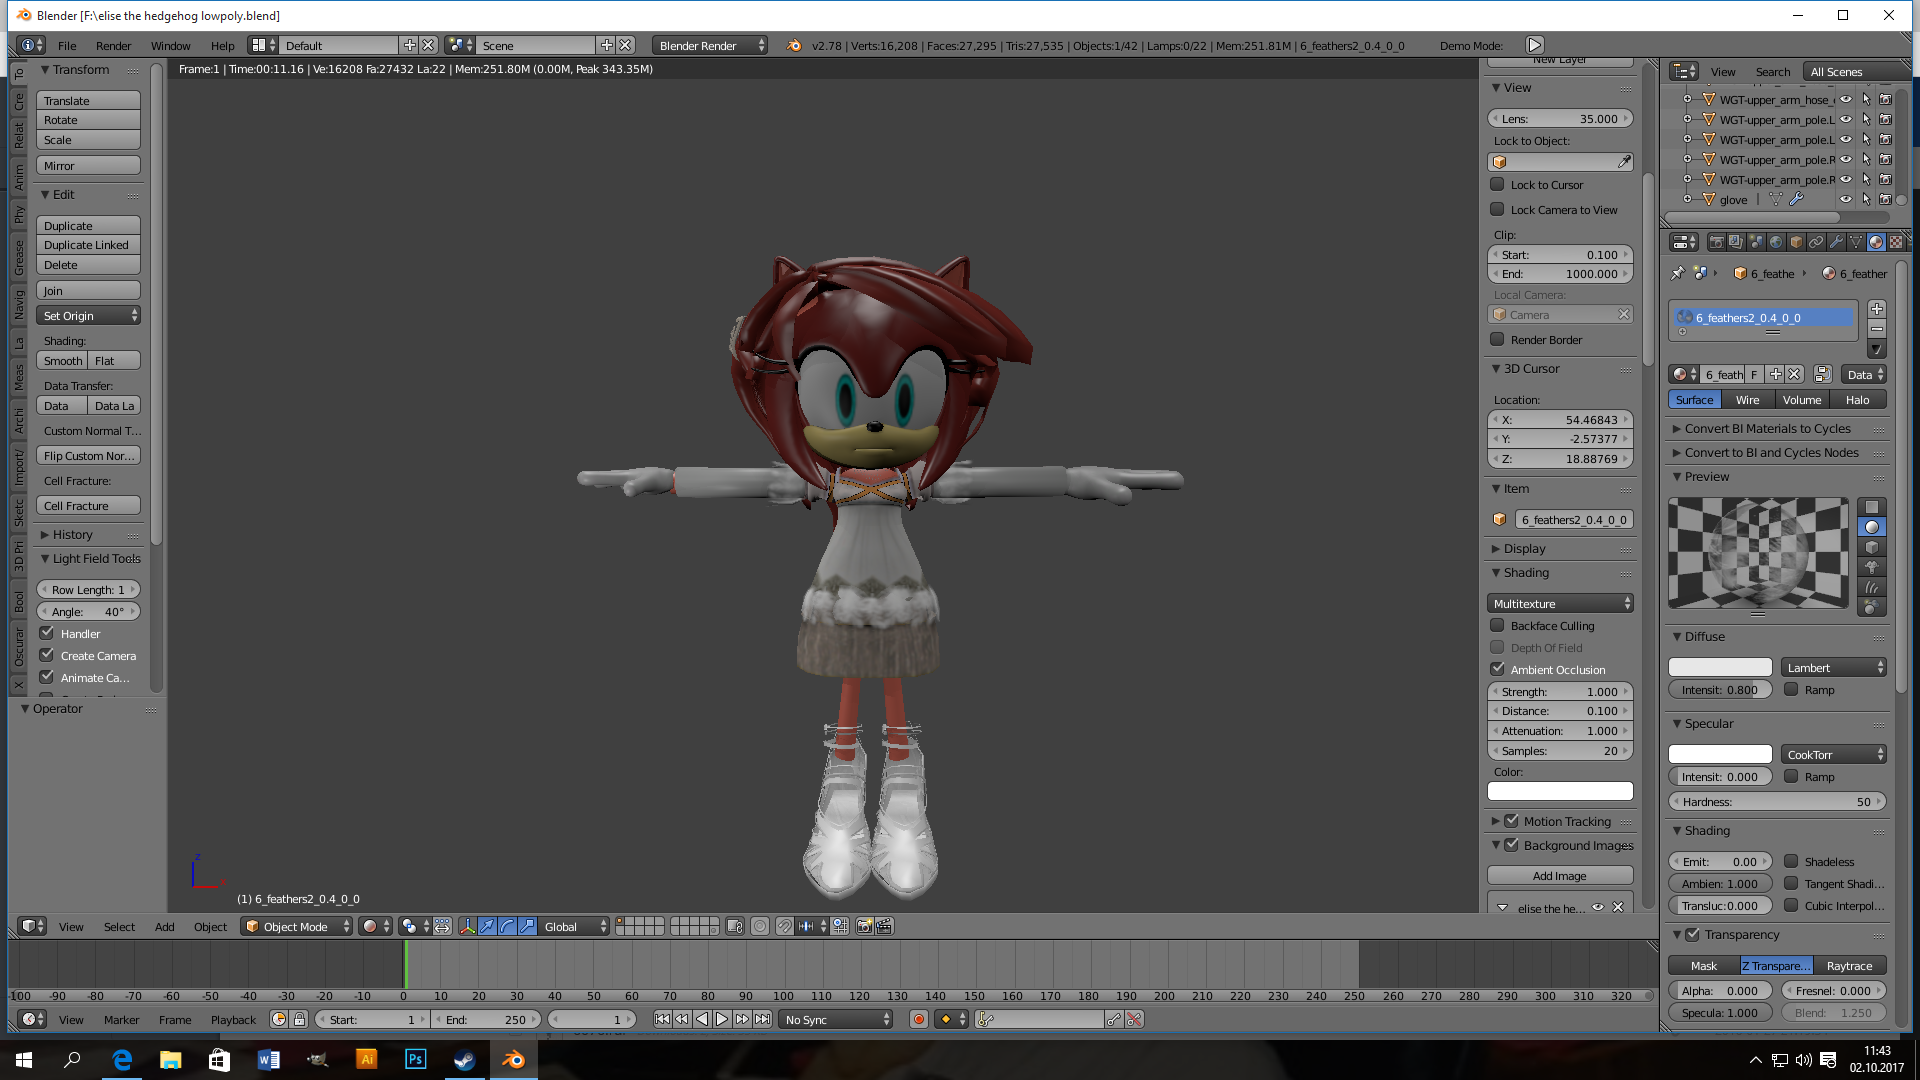Toggle node materials icon next to Data
1920x1080 pixels.
[x=1823, y=374]
